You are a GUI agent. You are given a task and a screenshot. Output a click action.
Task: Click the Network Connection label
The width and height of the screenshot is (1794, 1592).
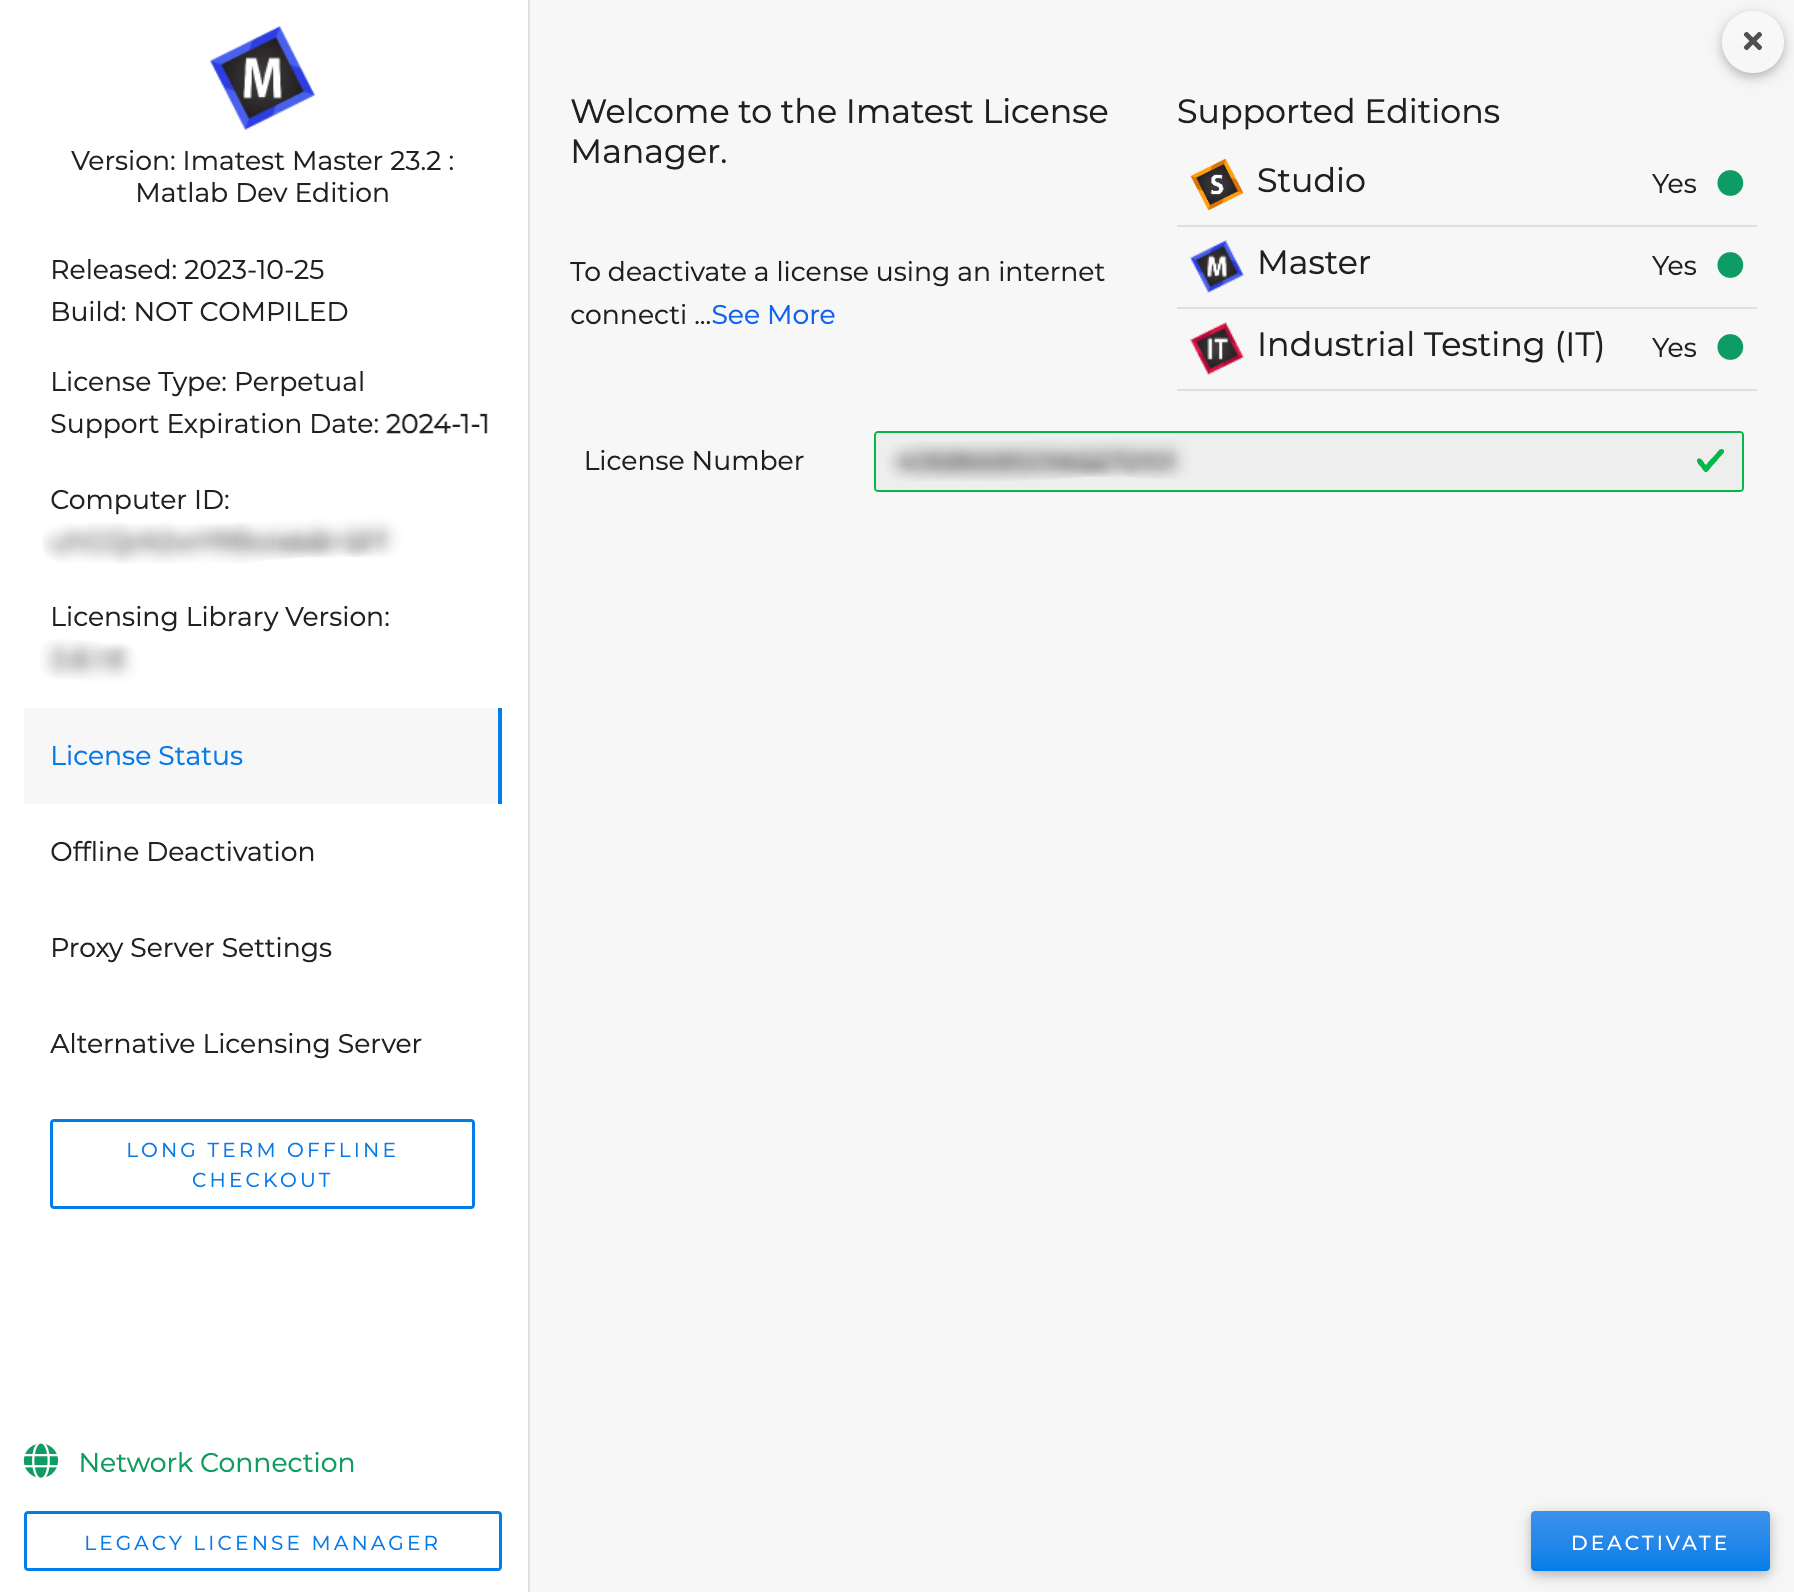[217, 1462]
